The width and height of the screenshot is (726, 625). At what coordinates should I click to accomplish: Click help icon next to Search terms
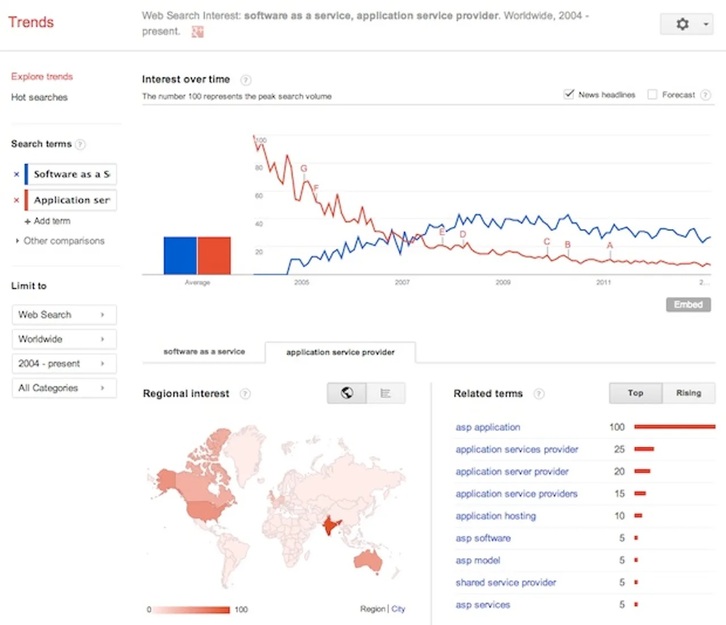80,144
